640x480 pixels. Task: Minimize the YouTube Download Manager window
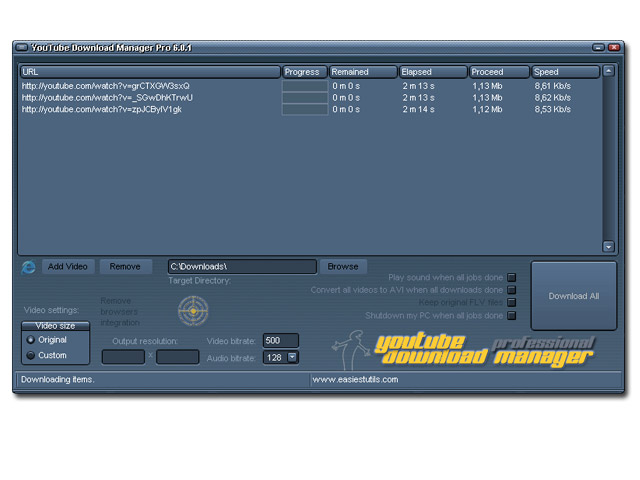click(x=598, y=47)
